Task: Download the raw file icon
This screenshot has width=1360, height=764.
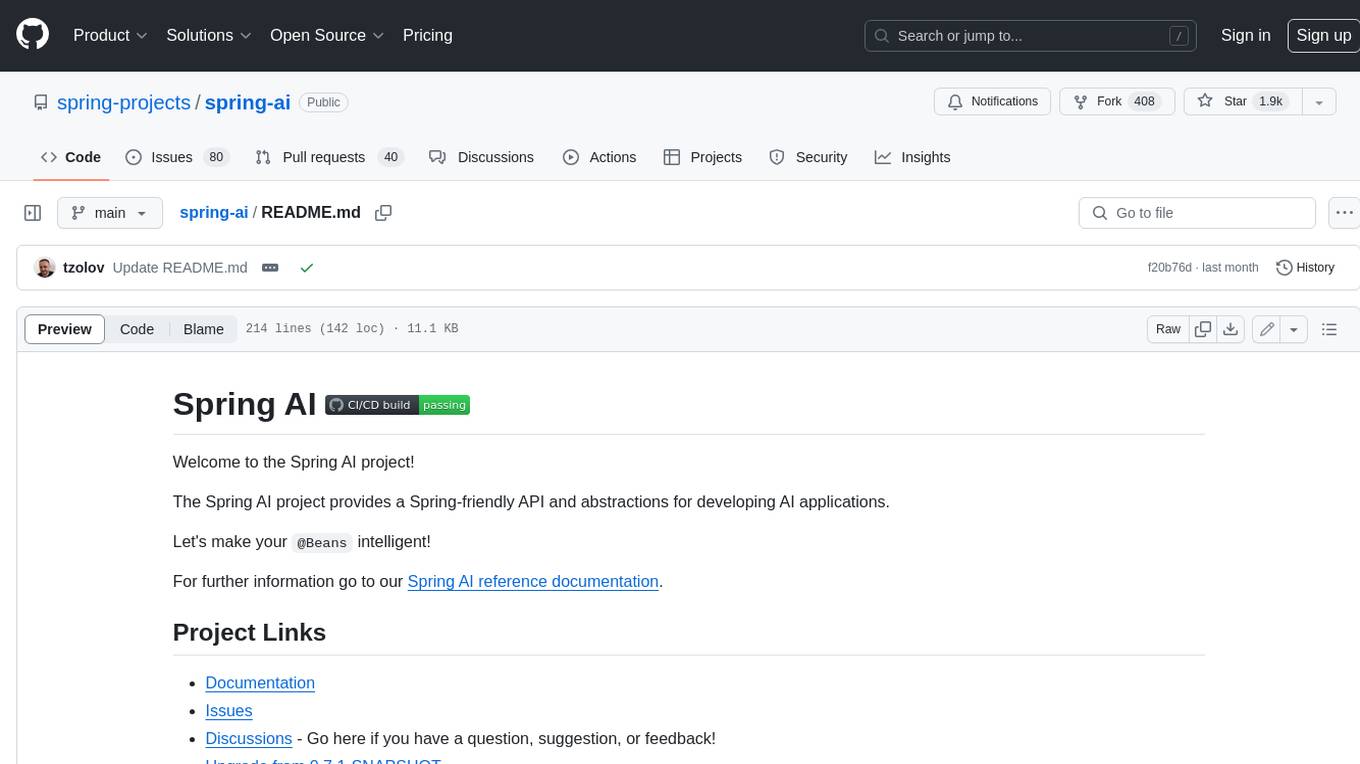Action: tap(1231, 329)
